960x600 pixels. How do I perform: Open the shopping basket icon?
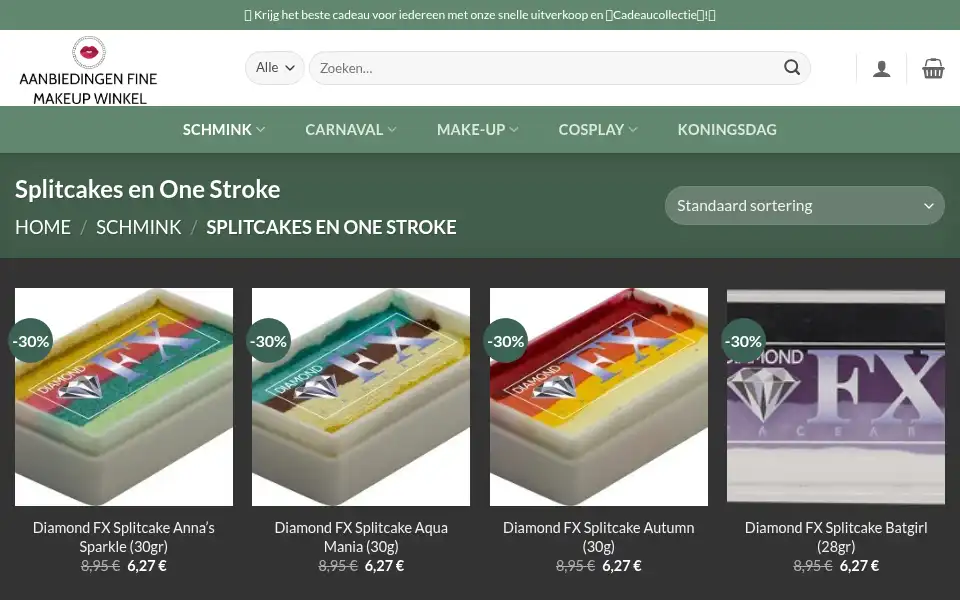[x=933, y=68]
